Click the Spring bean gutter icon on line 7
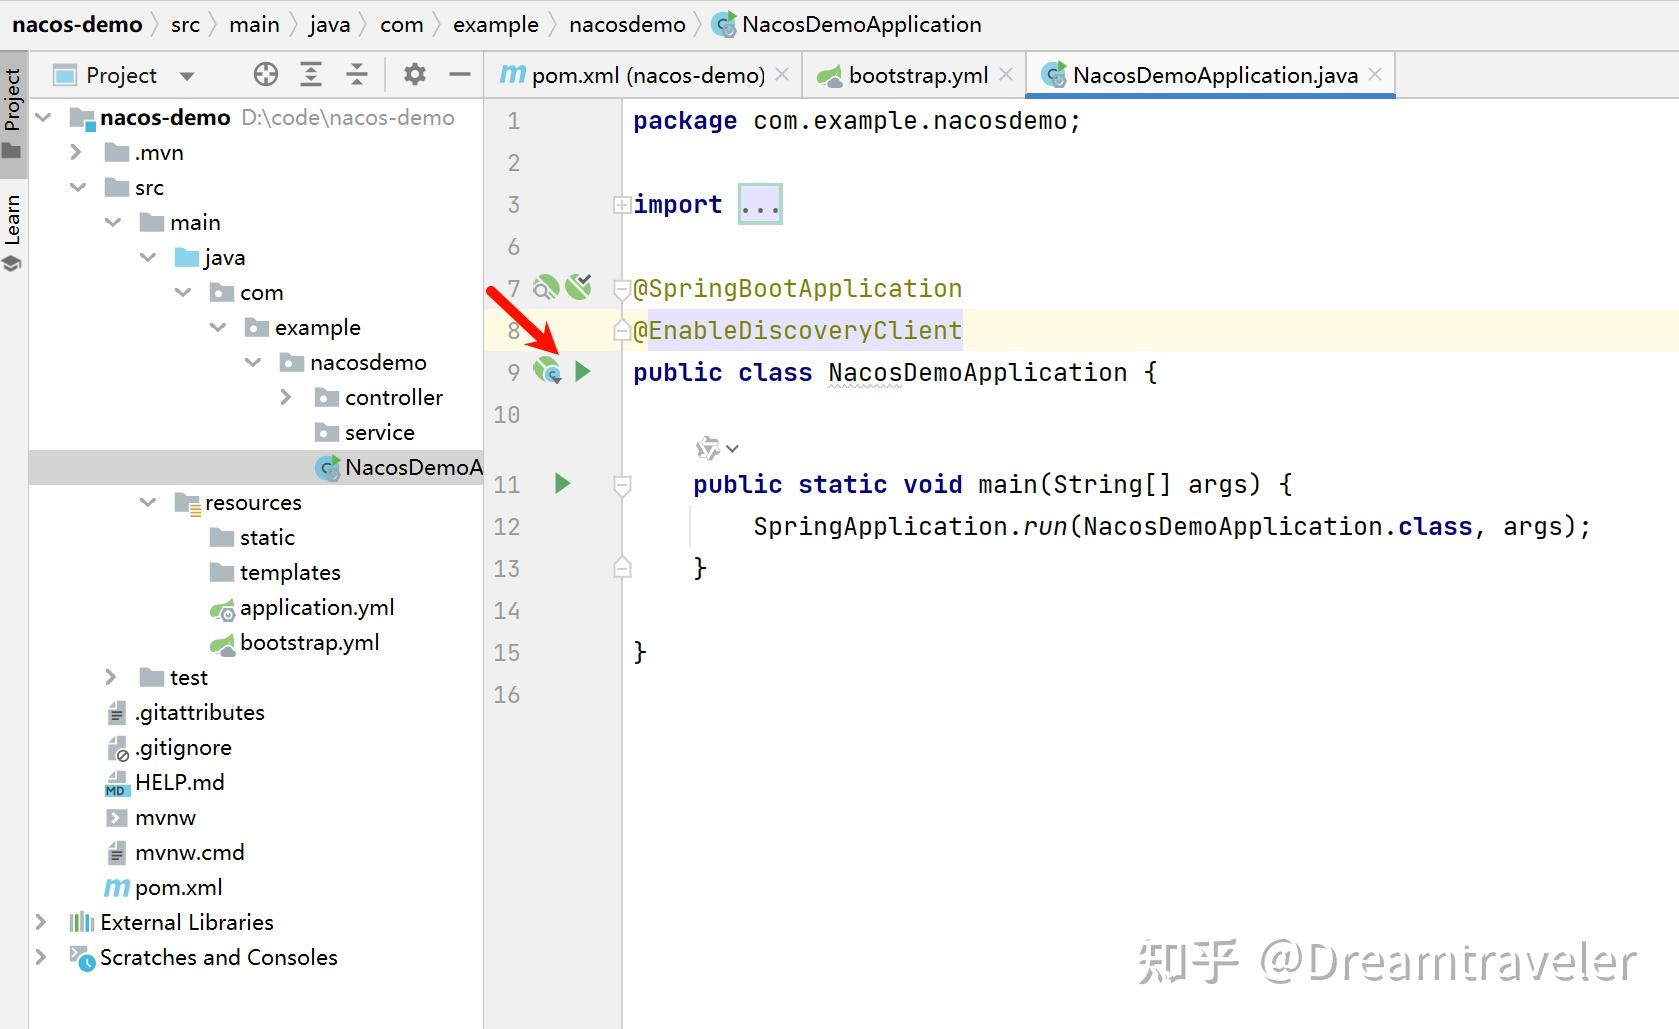The image size is (1679, 1029). click(x=545, y=287)
